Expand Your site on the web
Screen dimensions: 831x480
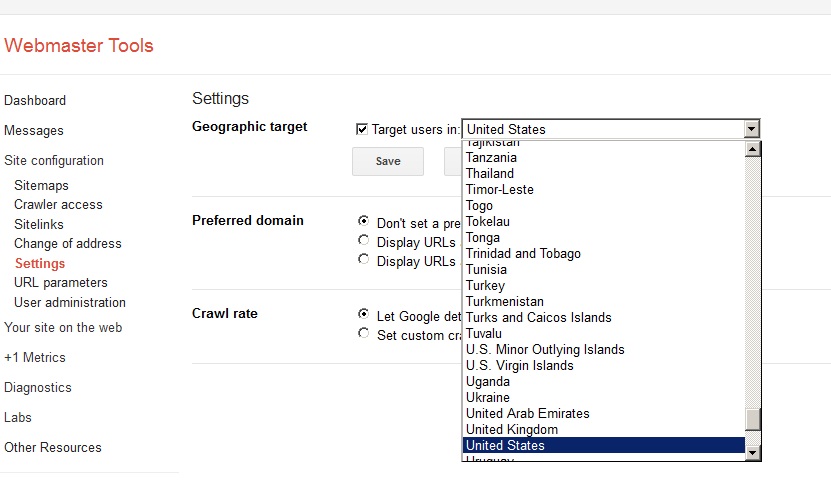pos(63,327)
